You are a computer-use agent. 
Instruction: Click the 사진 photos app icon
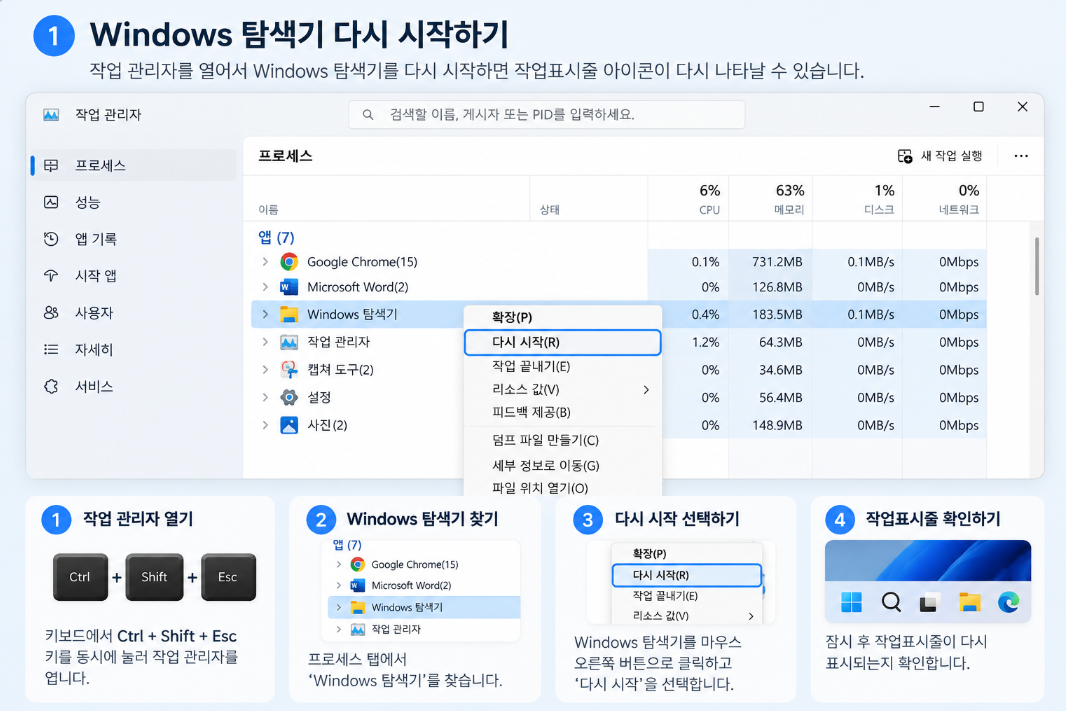[289, 425]
